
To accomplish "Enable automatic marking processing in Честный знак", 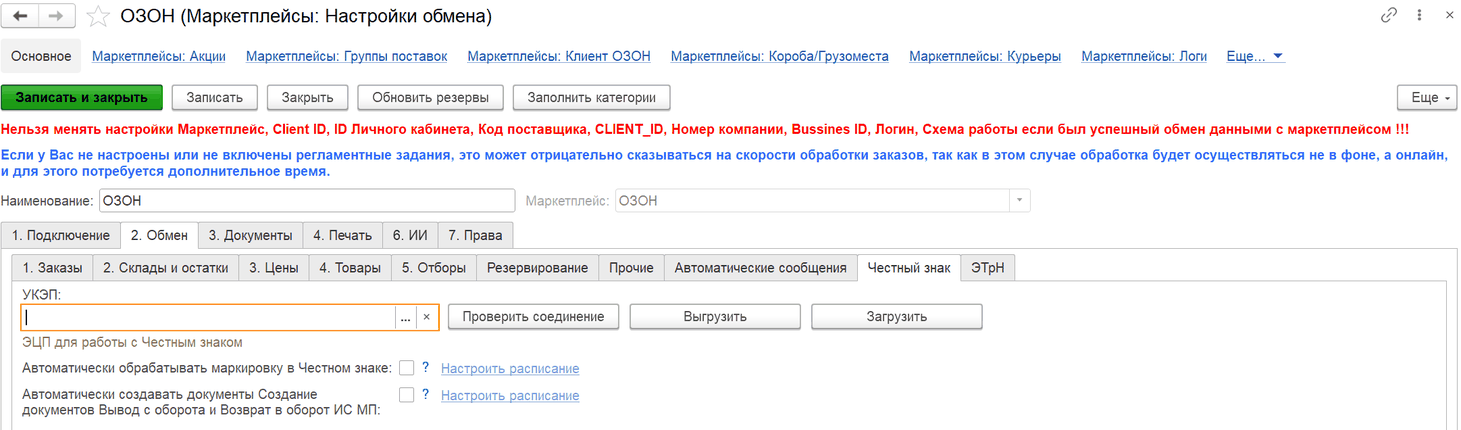I will pos(406,368).
